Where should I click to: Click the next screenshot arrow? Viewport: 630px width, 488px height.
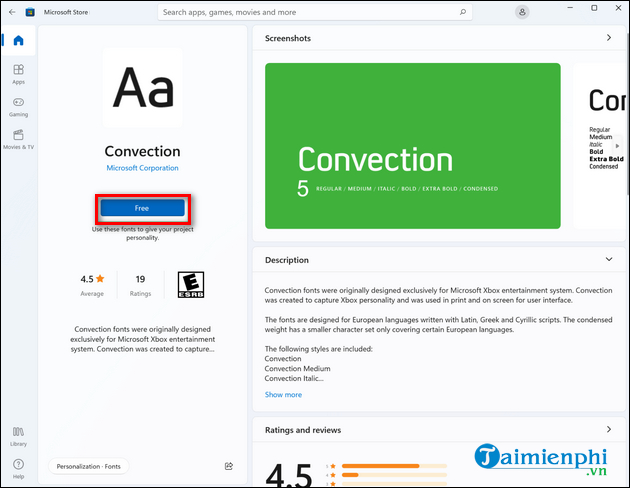[x=618, y=146]
